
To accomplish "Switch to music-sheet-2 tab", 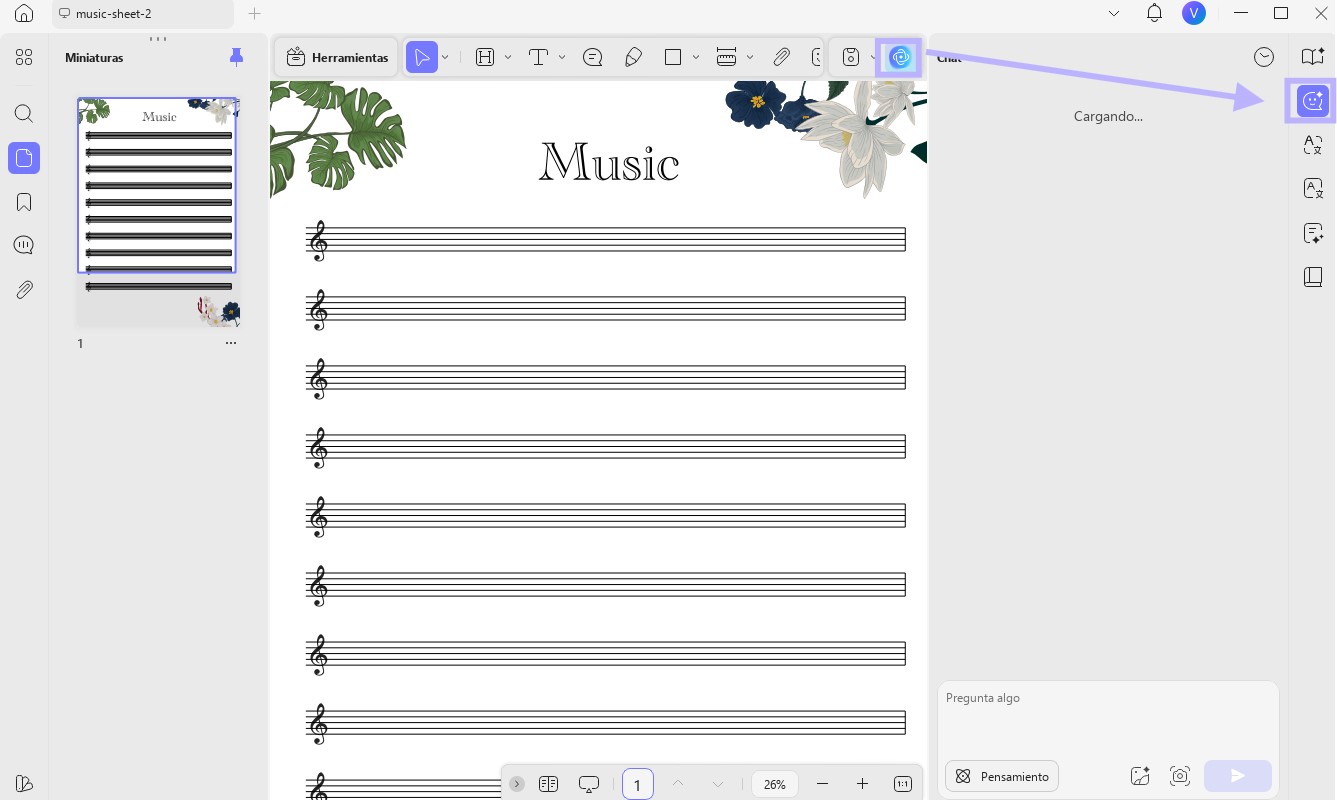I will (x=142, y=14).
